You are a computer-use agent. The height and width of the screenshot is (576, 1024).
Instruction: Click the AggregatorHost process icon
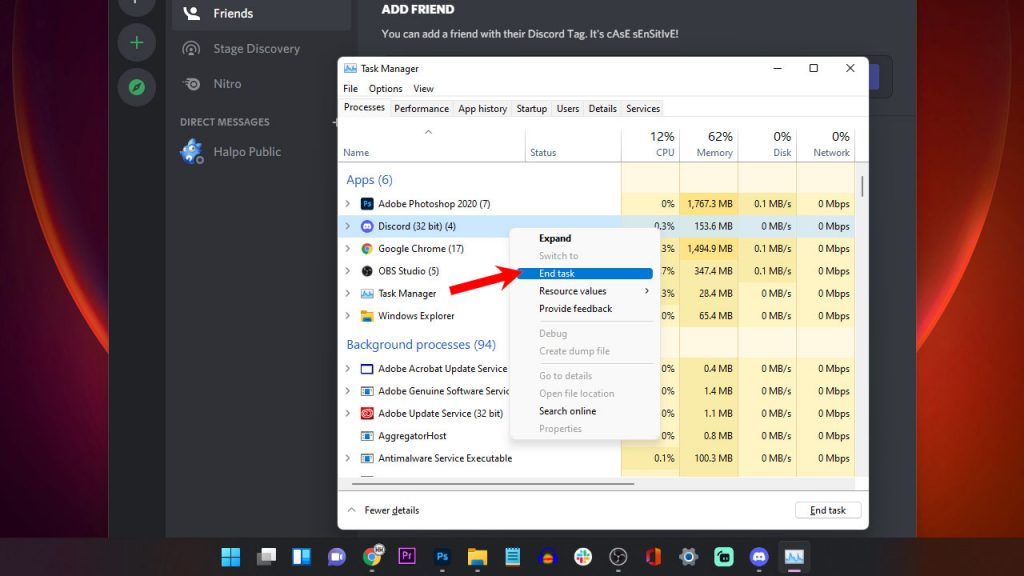[367, 436]
